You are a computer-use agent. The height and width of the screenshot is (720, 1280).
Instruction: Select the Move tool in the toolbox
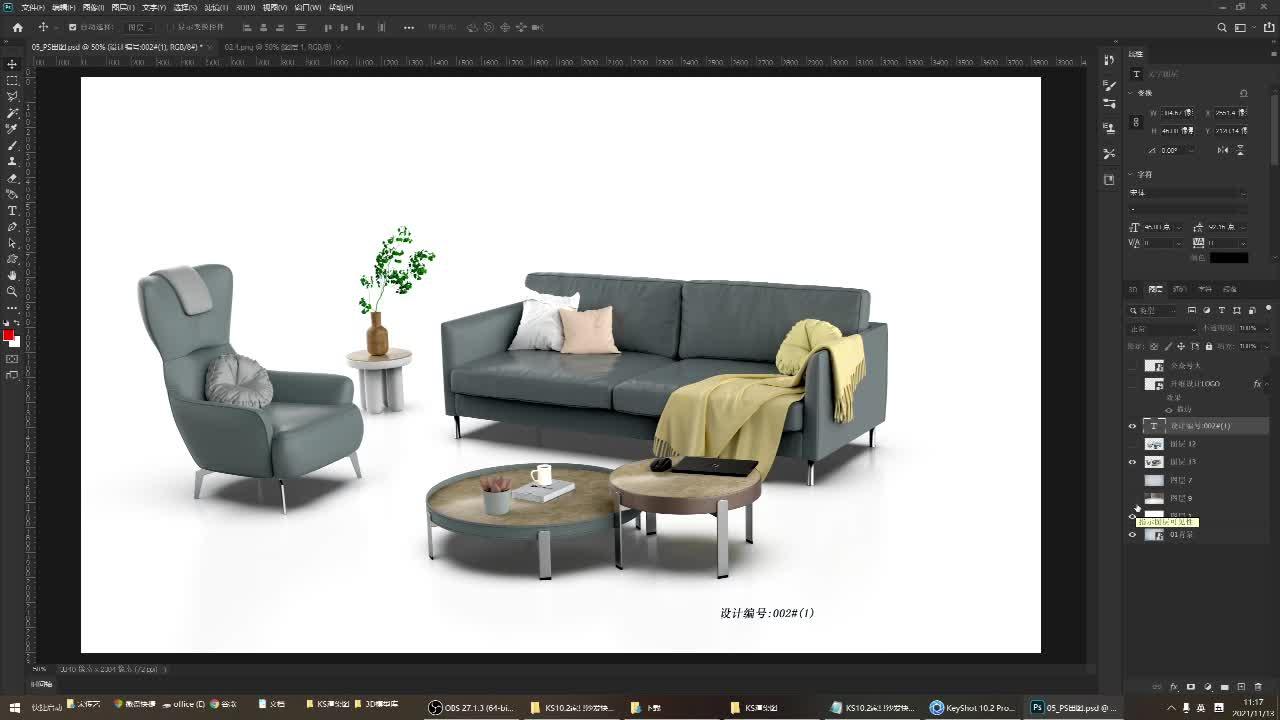[12, 64]
